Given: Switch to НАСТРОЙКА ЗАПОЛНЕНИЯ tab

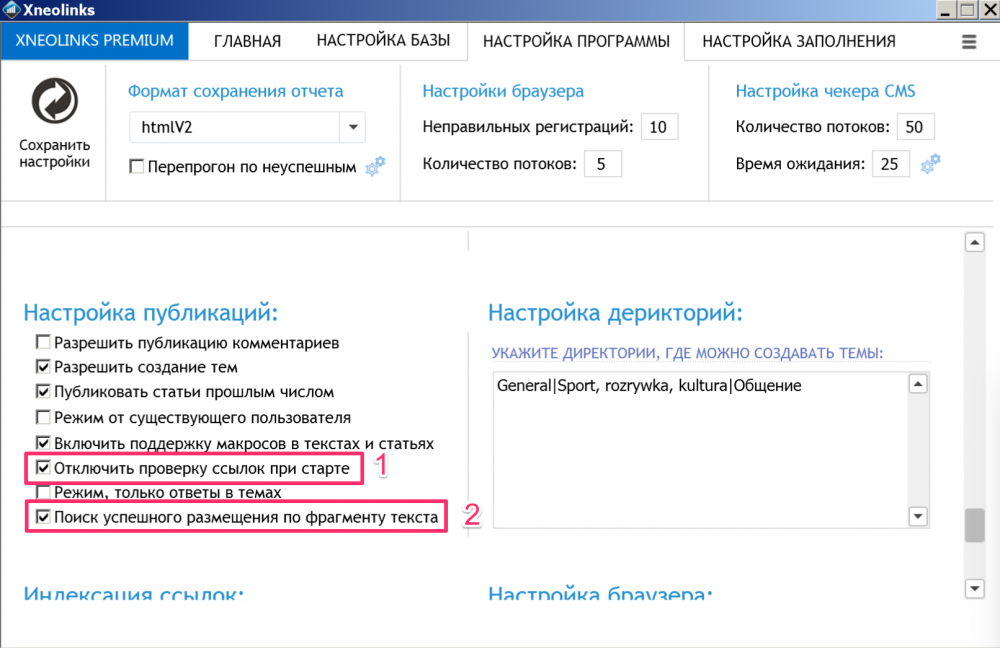Looking at the screenshot, I should [x=798, y=41].
